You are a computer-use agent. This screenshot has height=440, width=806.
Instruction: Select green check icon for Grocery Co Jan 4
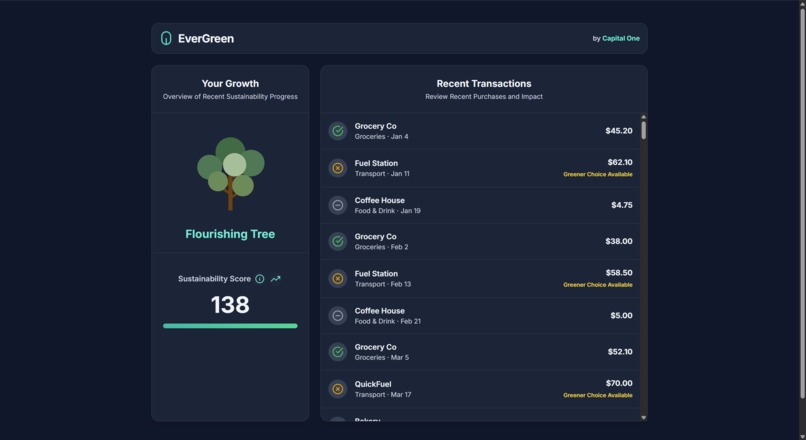(x=338, y=131)
